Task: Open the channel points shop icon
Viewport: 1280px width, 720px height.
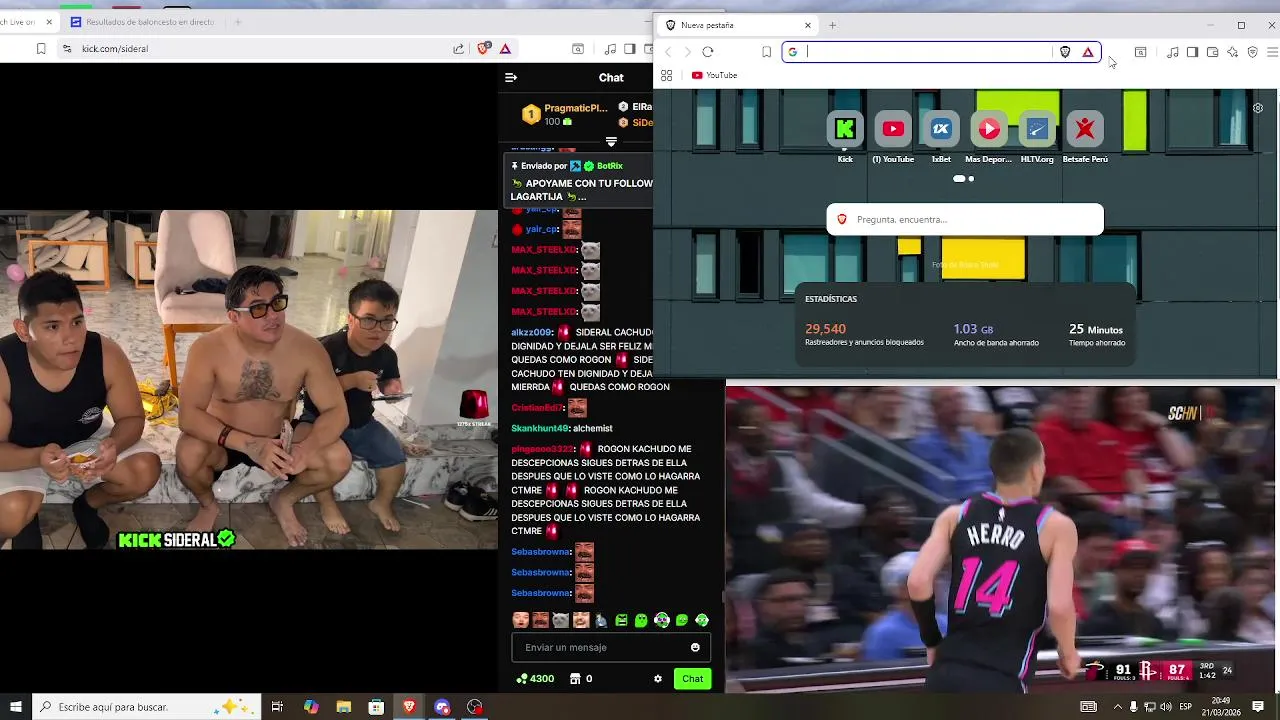Action: (x=576, y=678)
